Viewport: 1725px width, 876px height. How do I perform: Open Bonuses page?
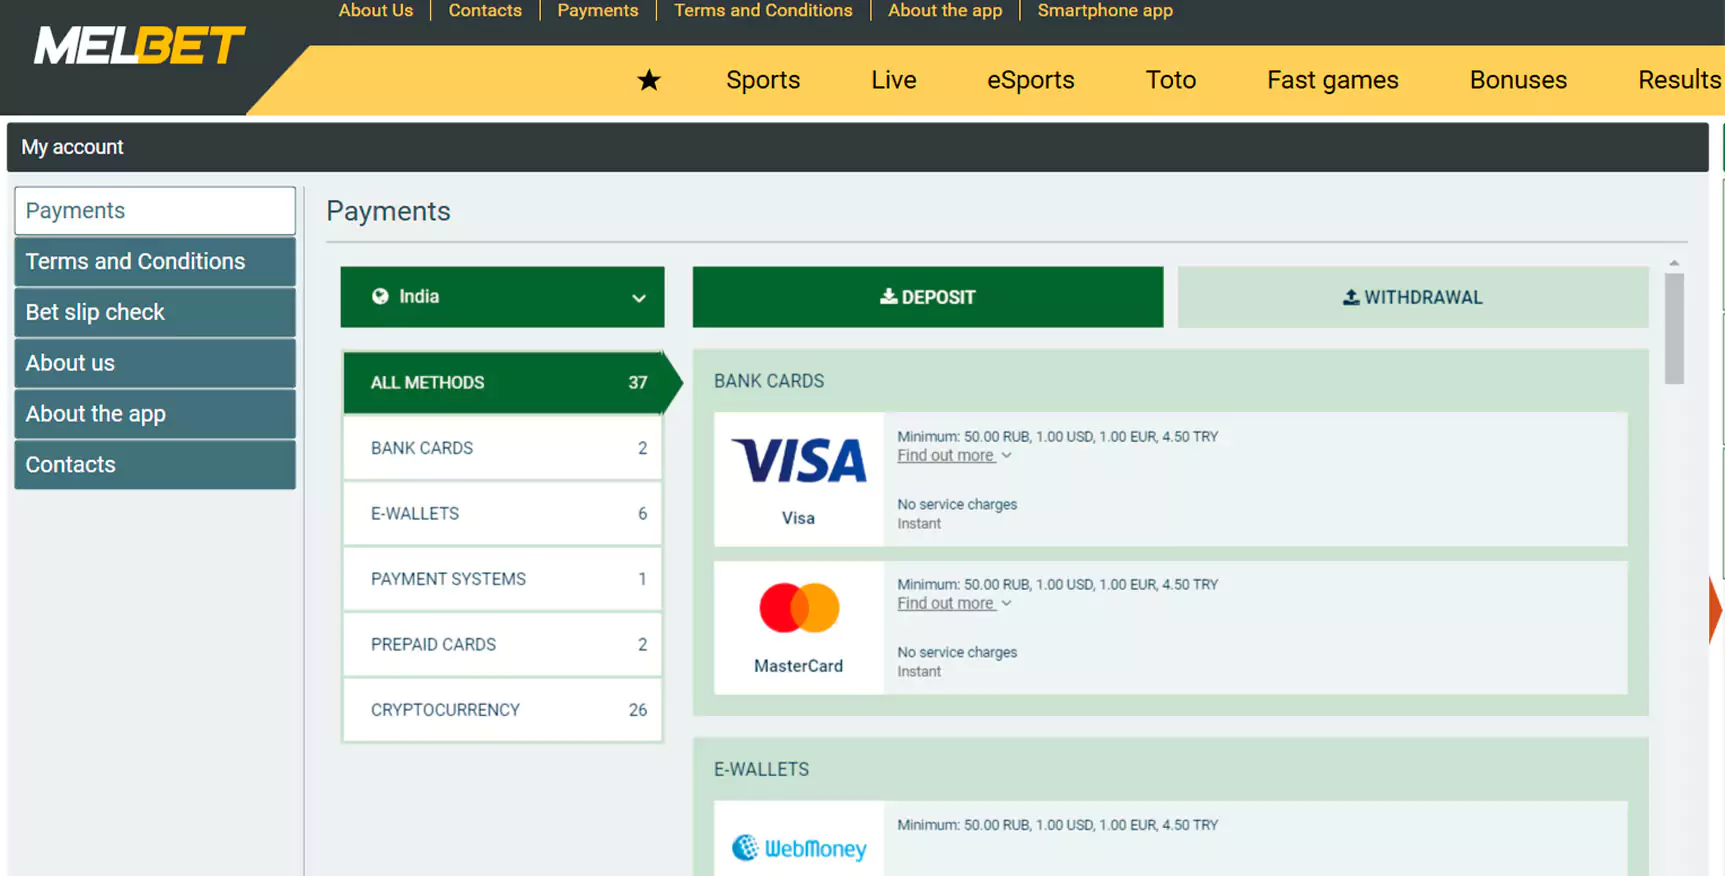click(x=1518, y=80)
